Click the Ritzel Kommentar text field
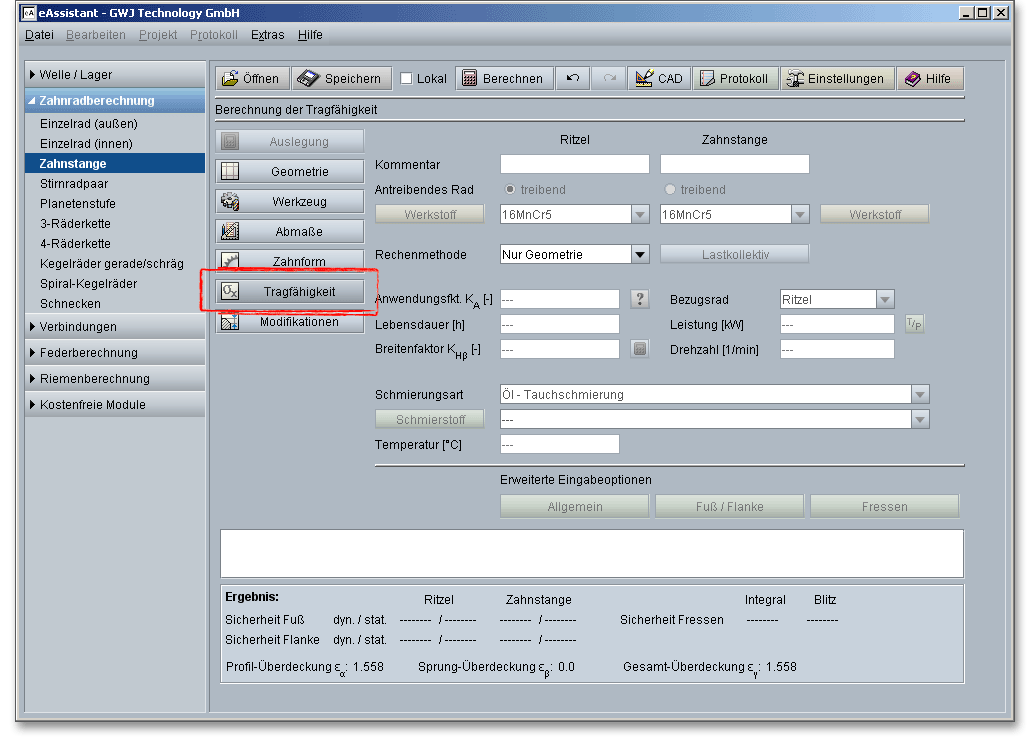 [x=574, y=164]
